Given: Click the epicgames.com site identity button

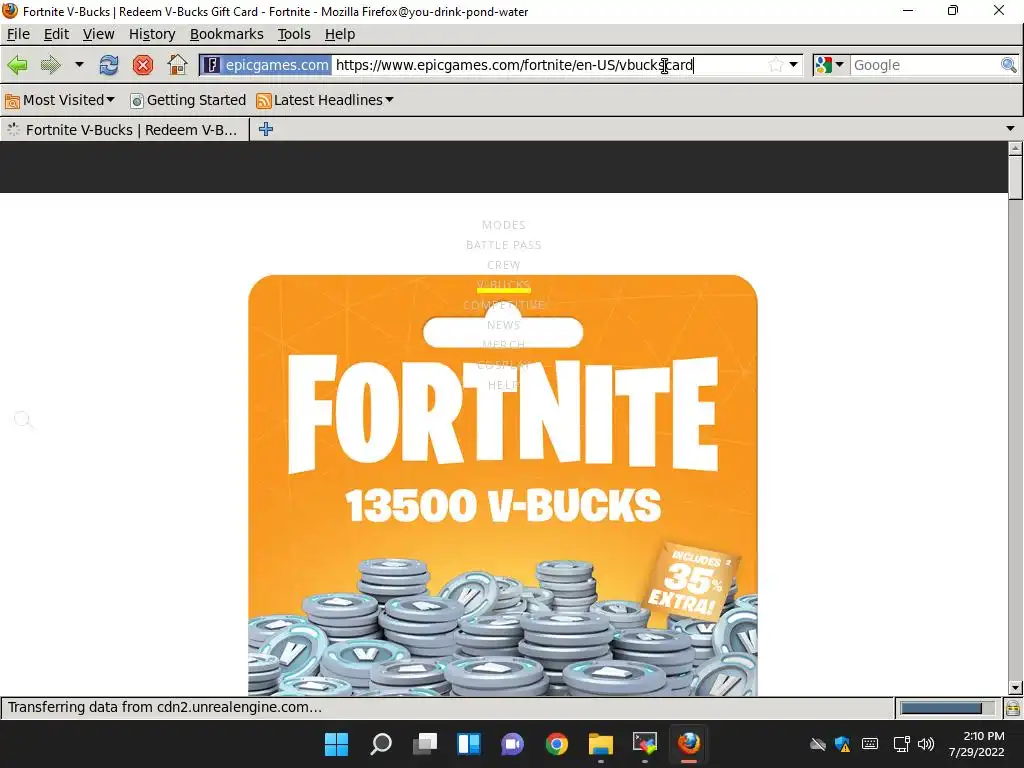Looking at the screenshot, I should click(266, 65).
